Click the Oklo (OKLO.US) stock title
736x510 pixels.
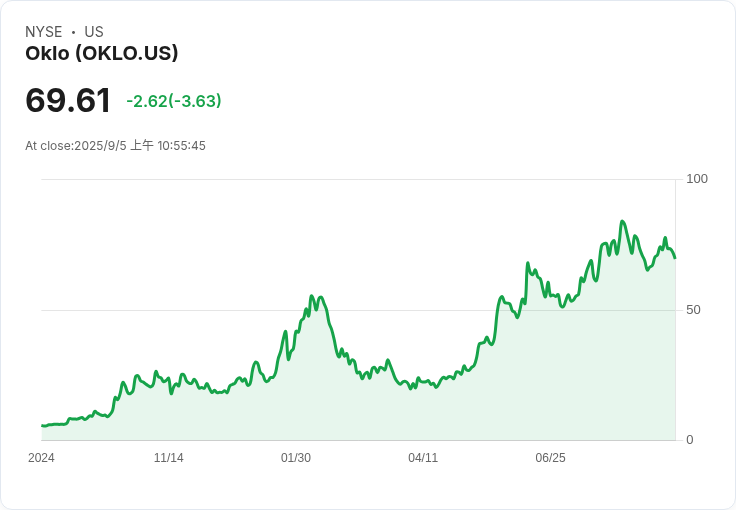[102, 53]
